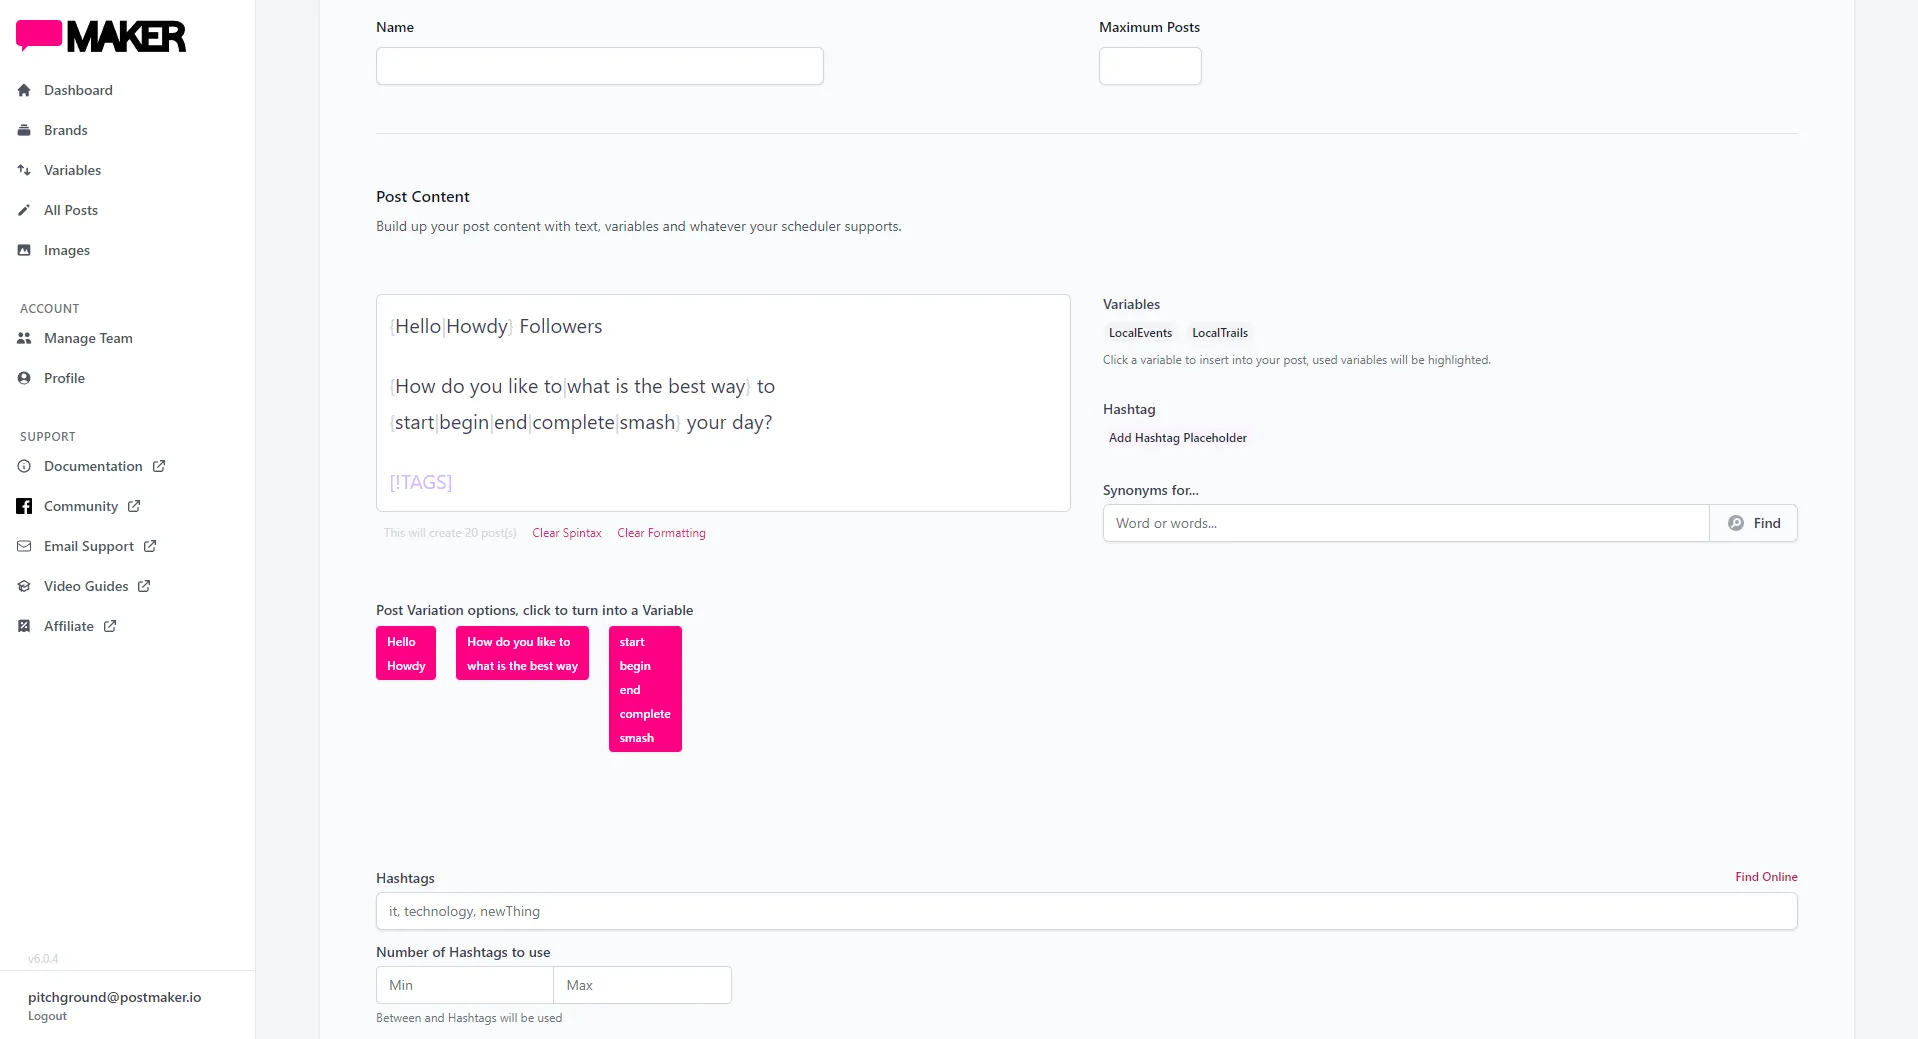Screen dimensions: 1918x1039
Task: Insert the LocalTrails variable
Action: (1220, 333)
